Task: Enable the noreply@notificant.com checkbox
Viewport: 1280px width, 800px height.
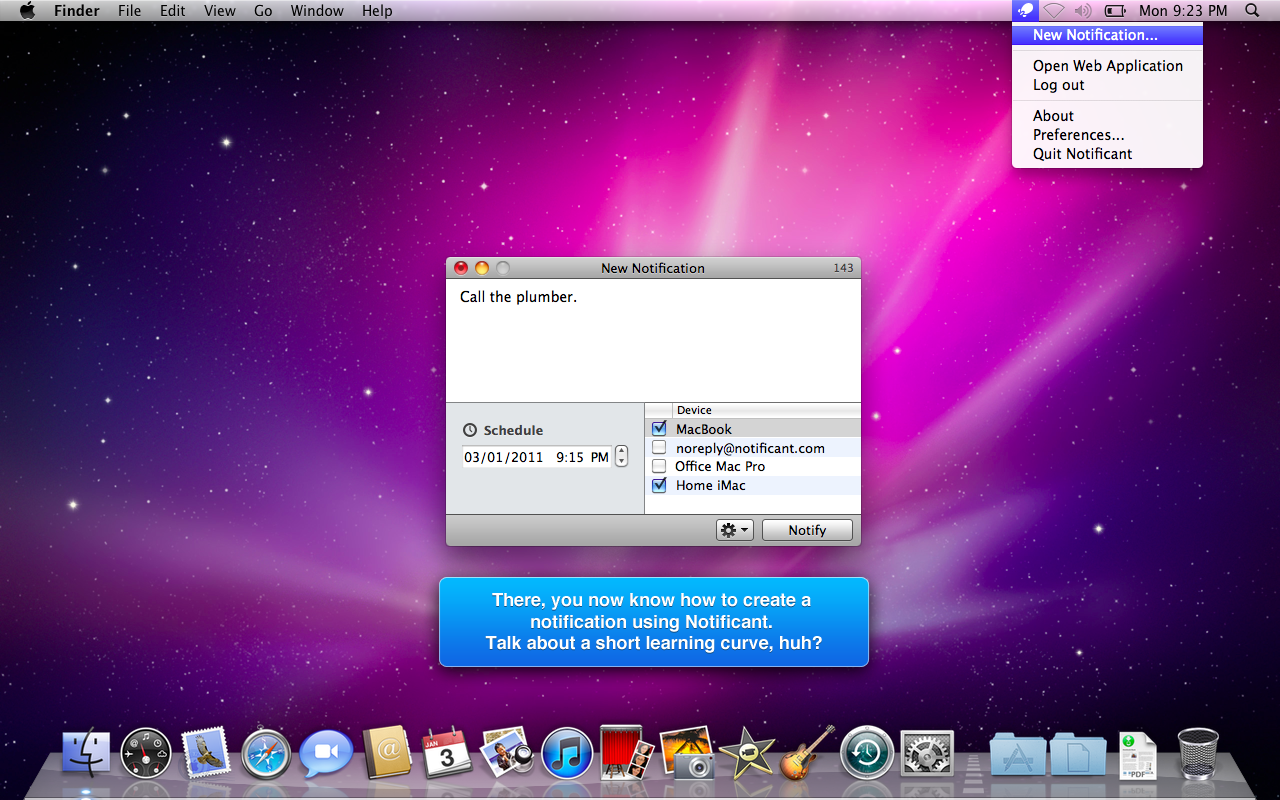Action: (x=659, y=448)
